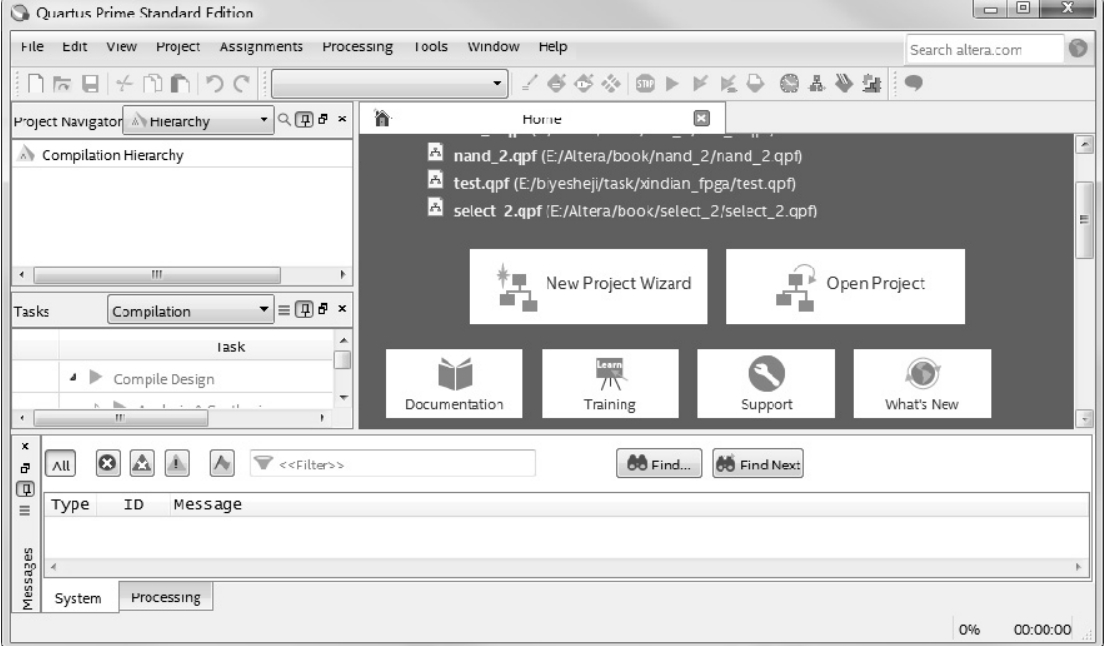This screenshot has height=646, width=1104.
Task: Collapse the Compile Design task tree
Action: tap(73, 378)
